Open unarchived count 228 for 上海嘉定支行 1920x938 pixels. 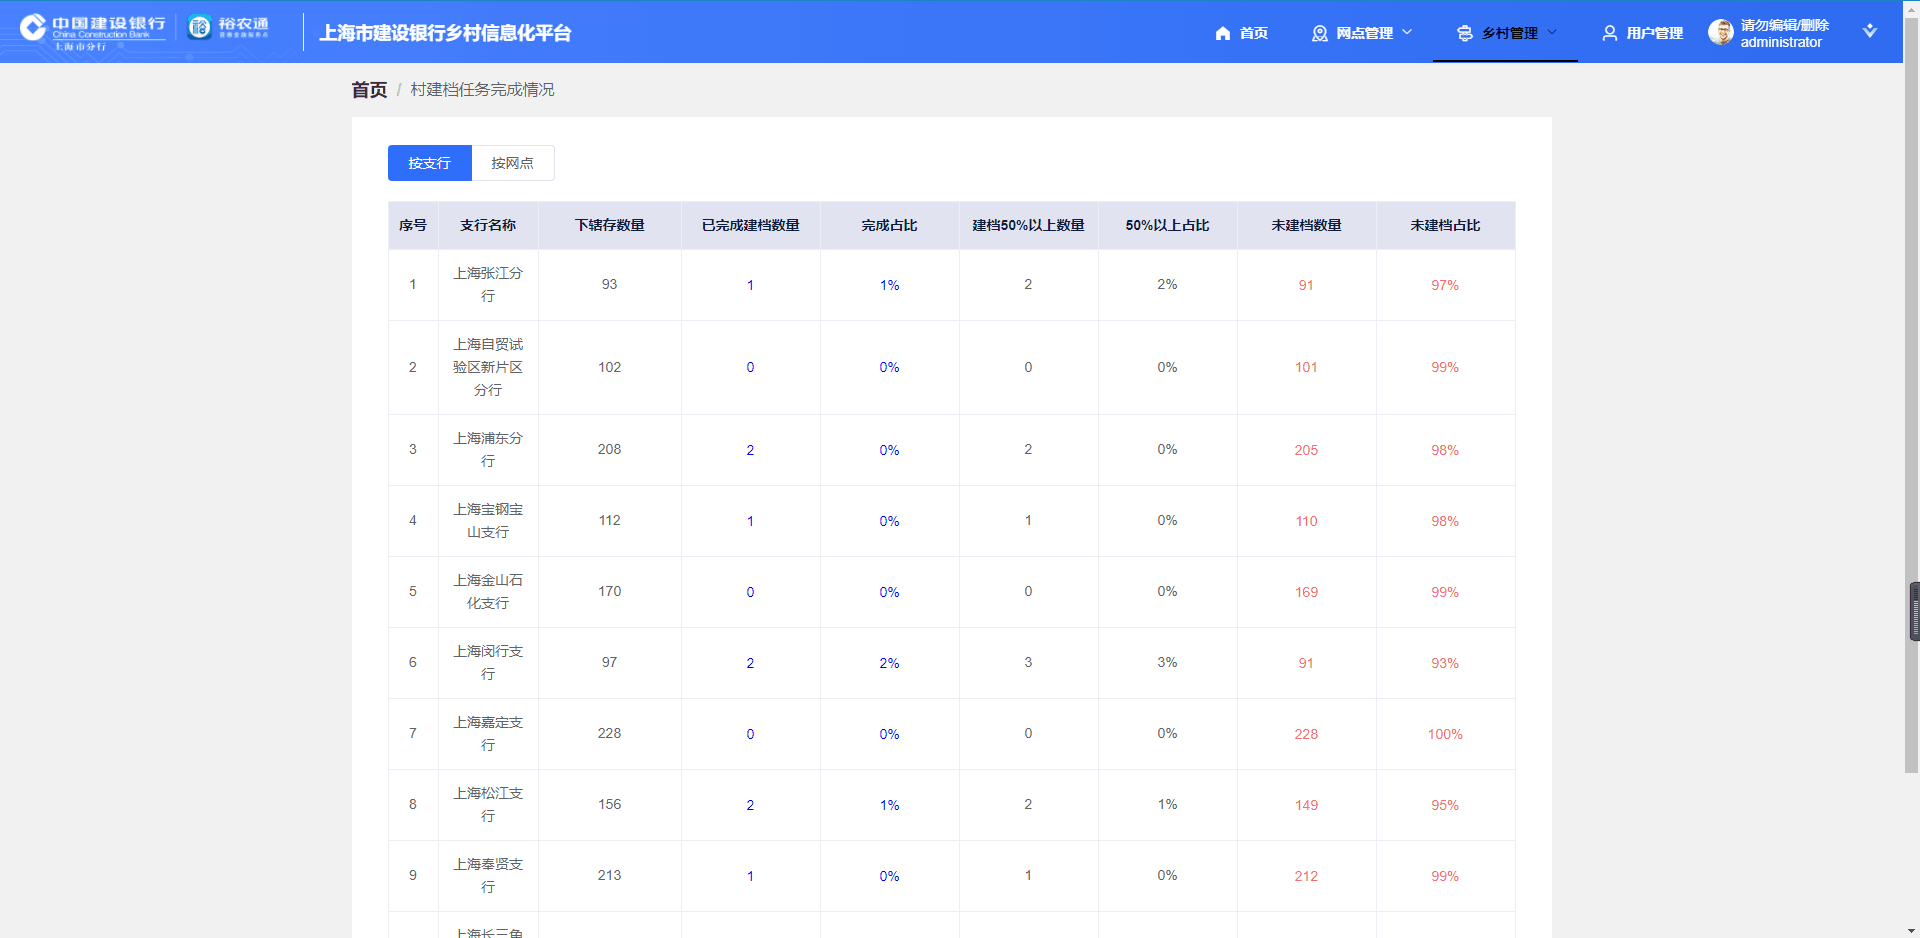pyautogui.click(x=1306, y=734)
